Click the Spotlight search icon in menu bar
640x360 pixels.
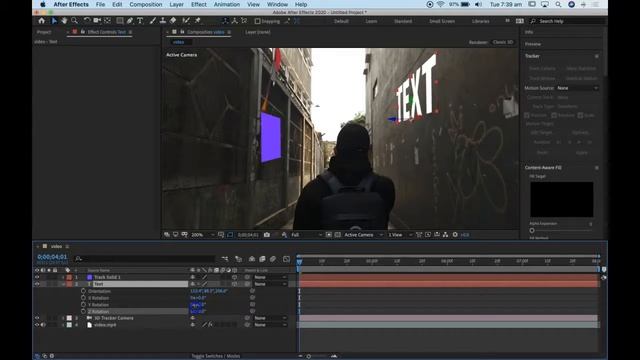(558, 4)
